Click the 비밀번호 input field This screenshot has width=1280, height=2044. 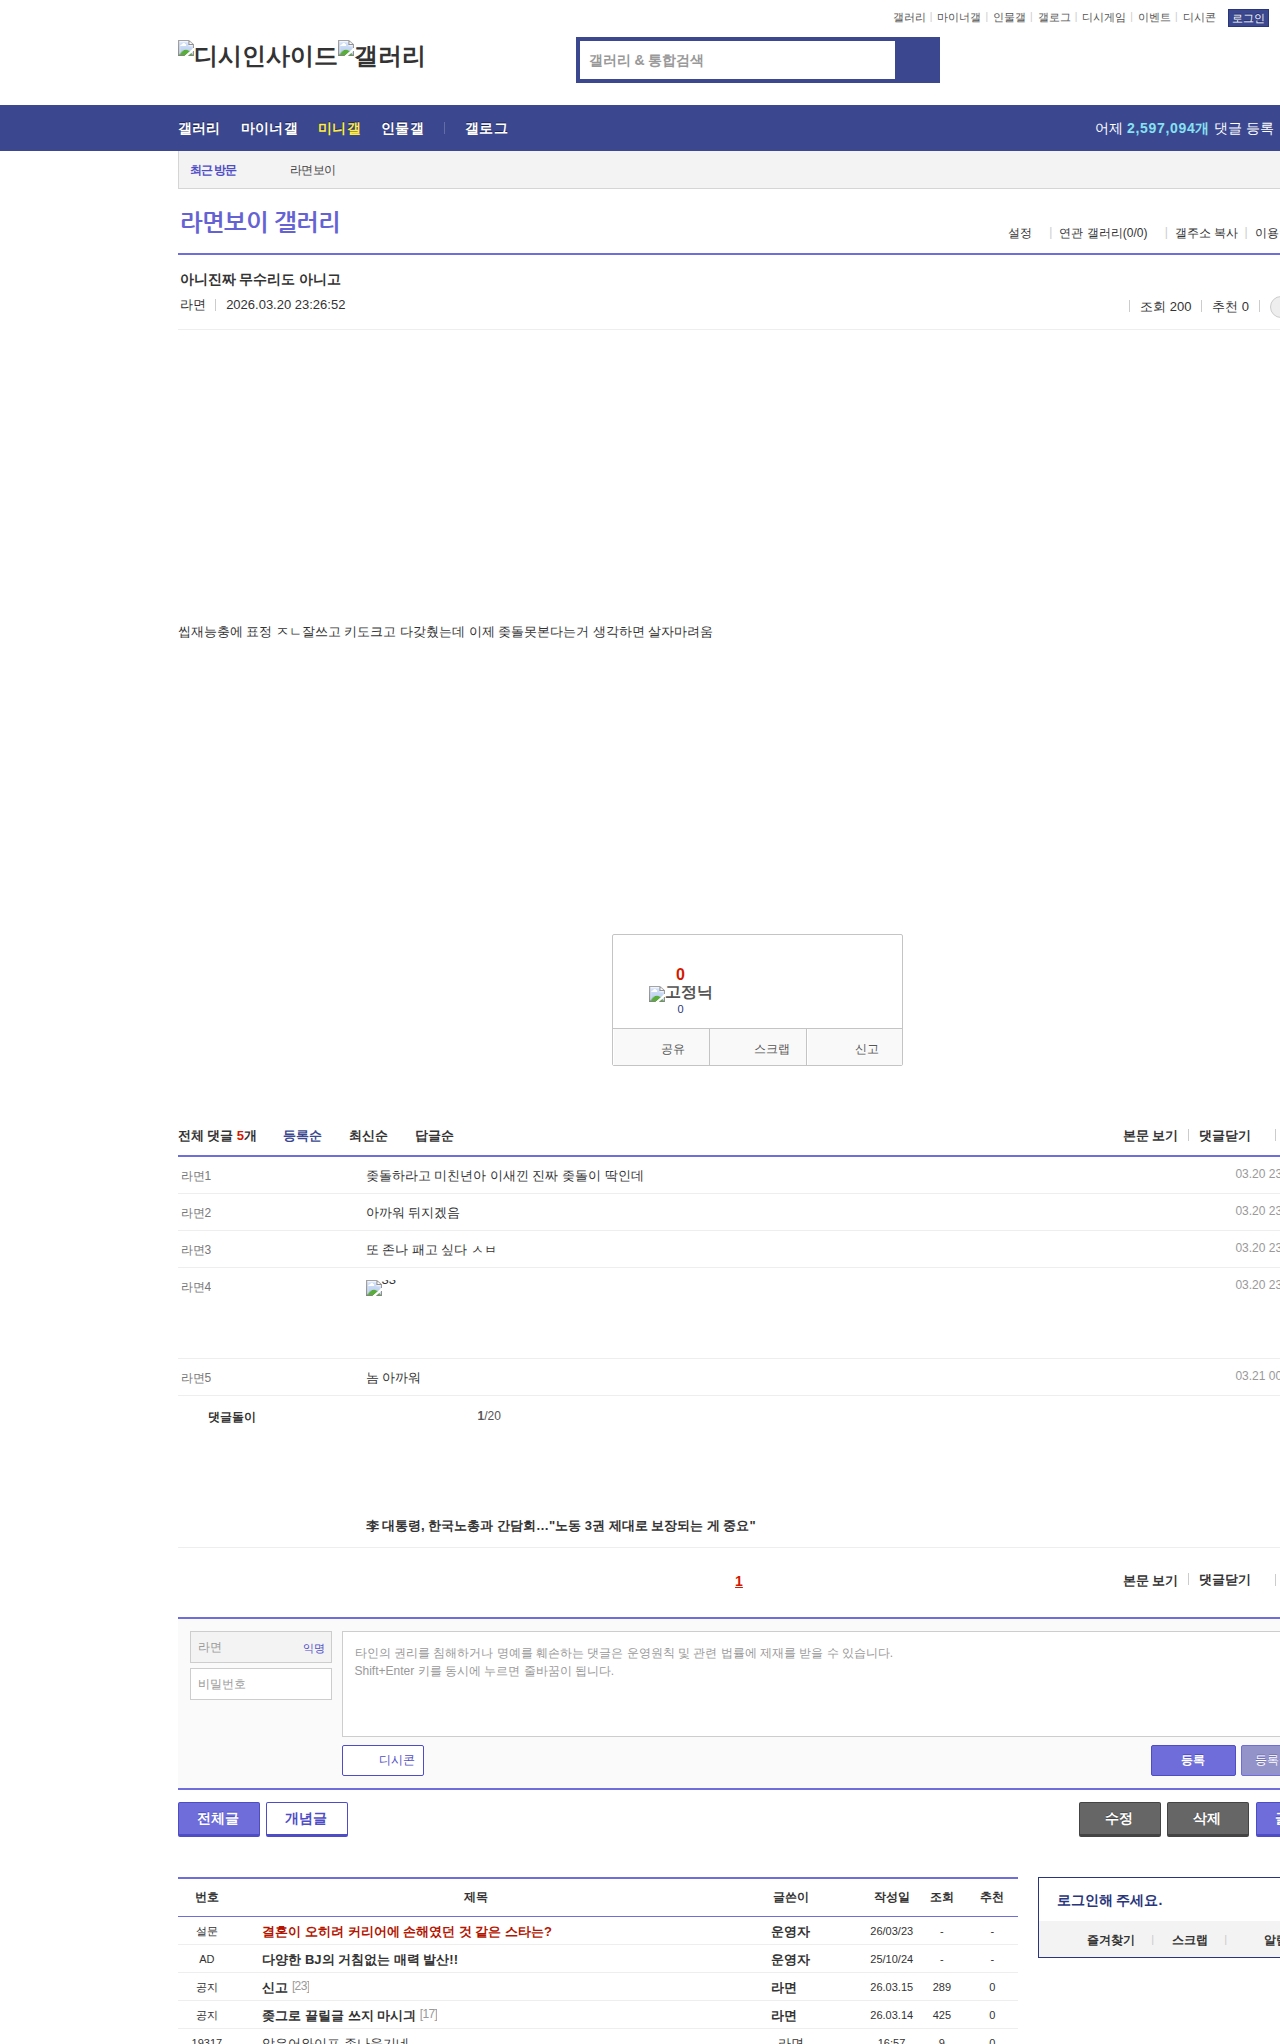[260, 1684]
